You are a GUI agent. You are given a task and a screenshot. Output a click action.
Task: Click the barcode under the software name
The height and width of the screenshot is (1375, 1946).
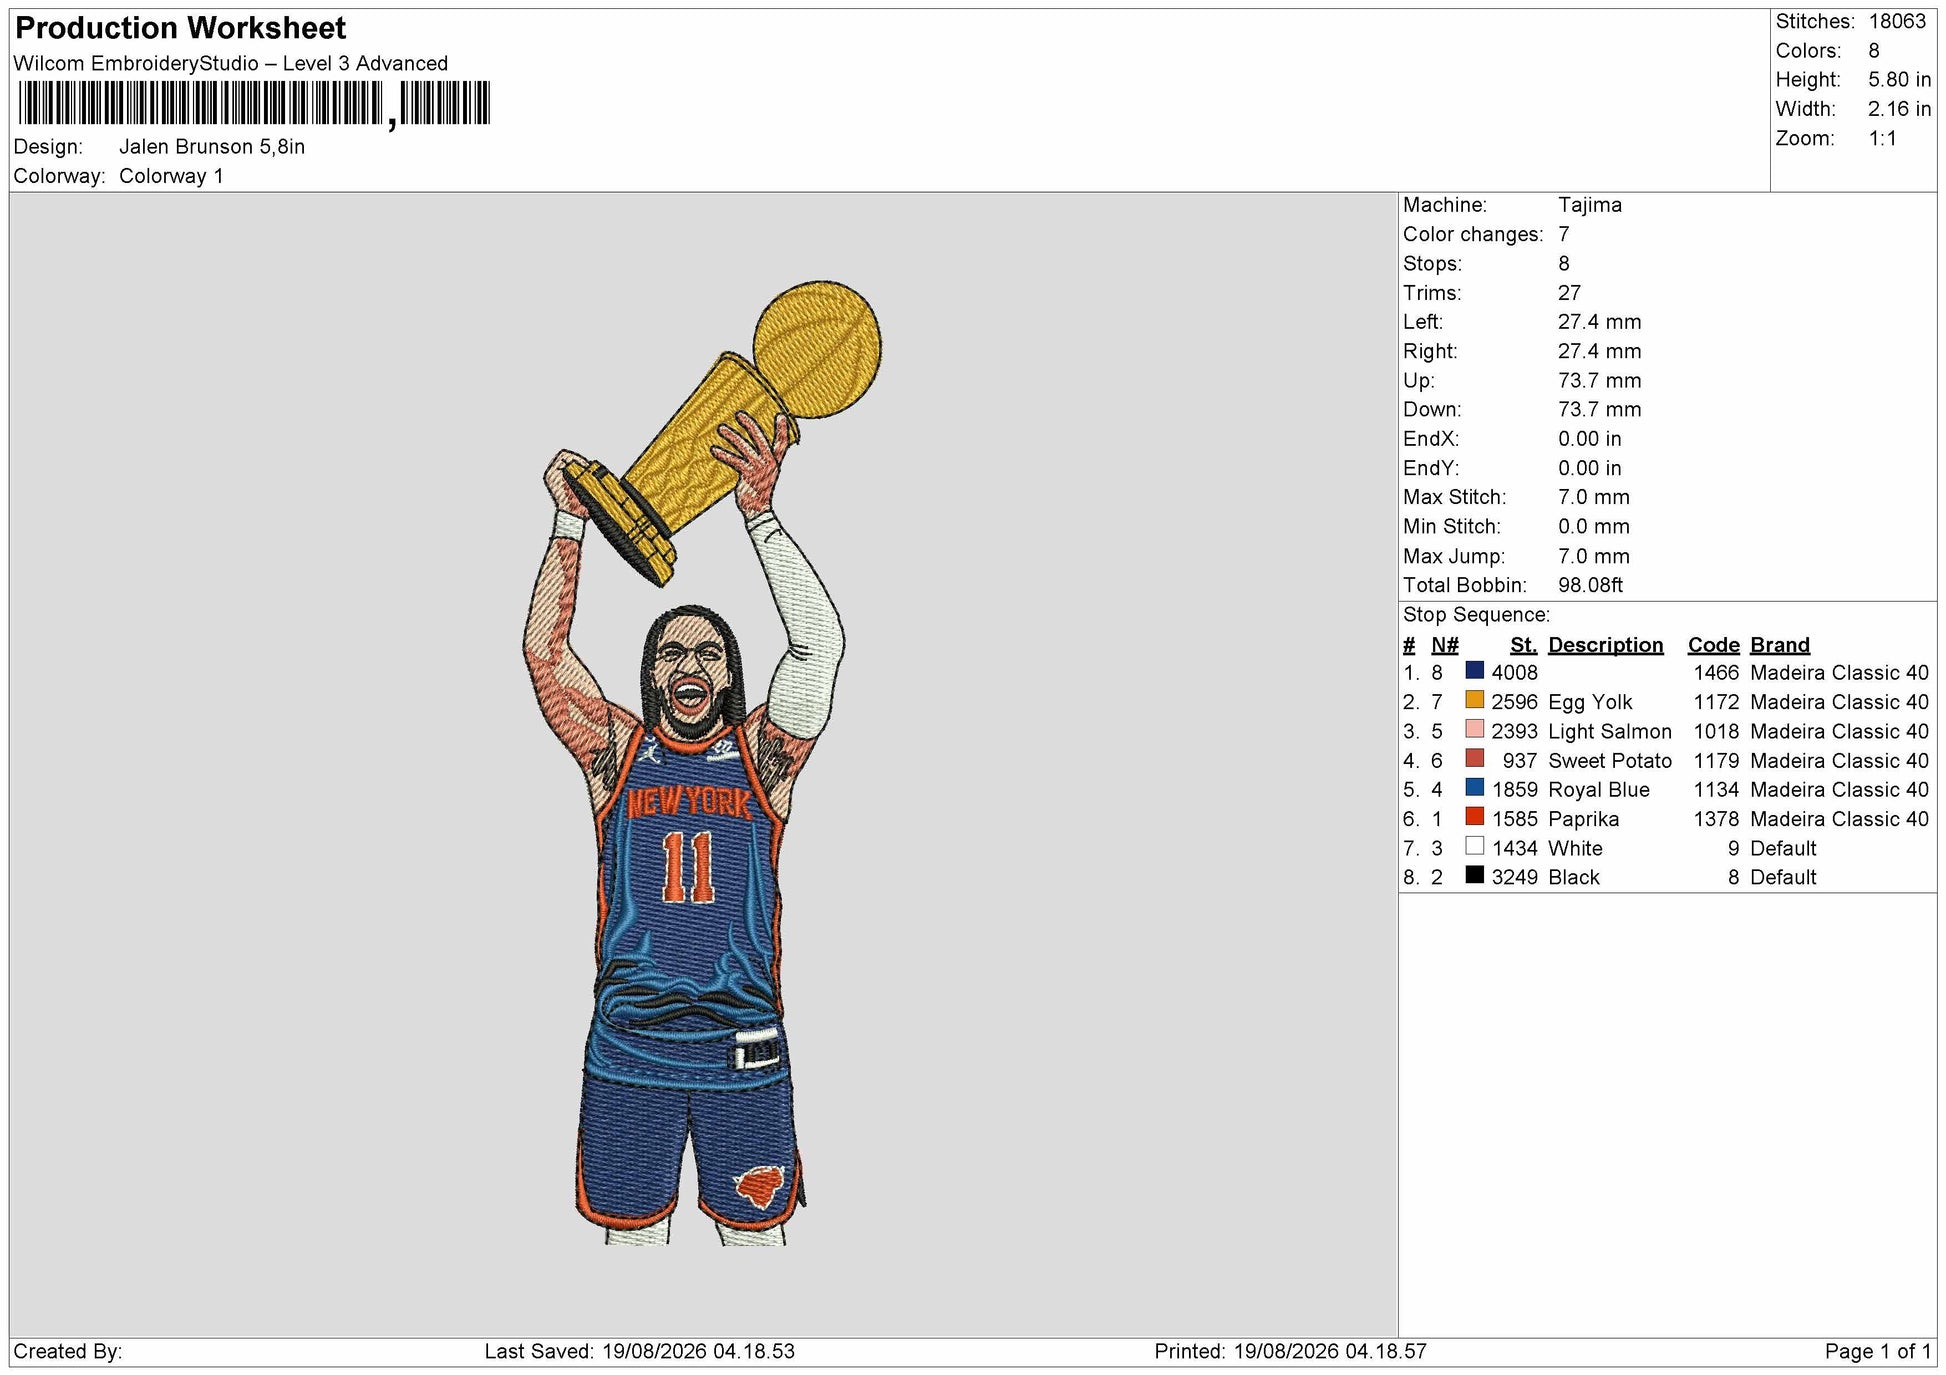(x=254, y=104)
